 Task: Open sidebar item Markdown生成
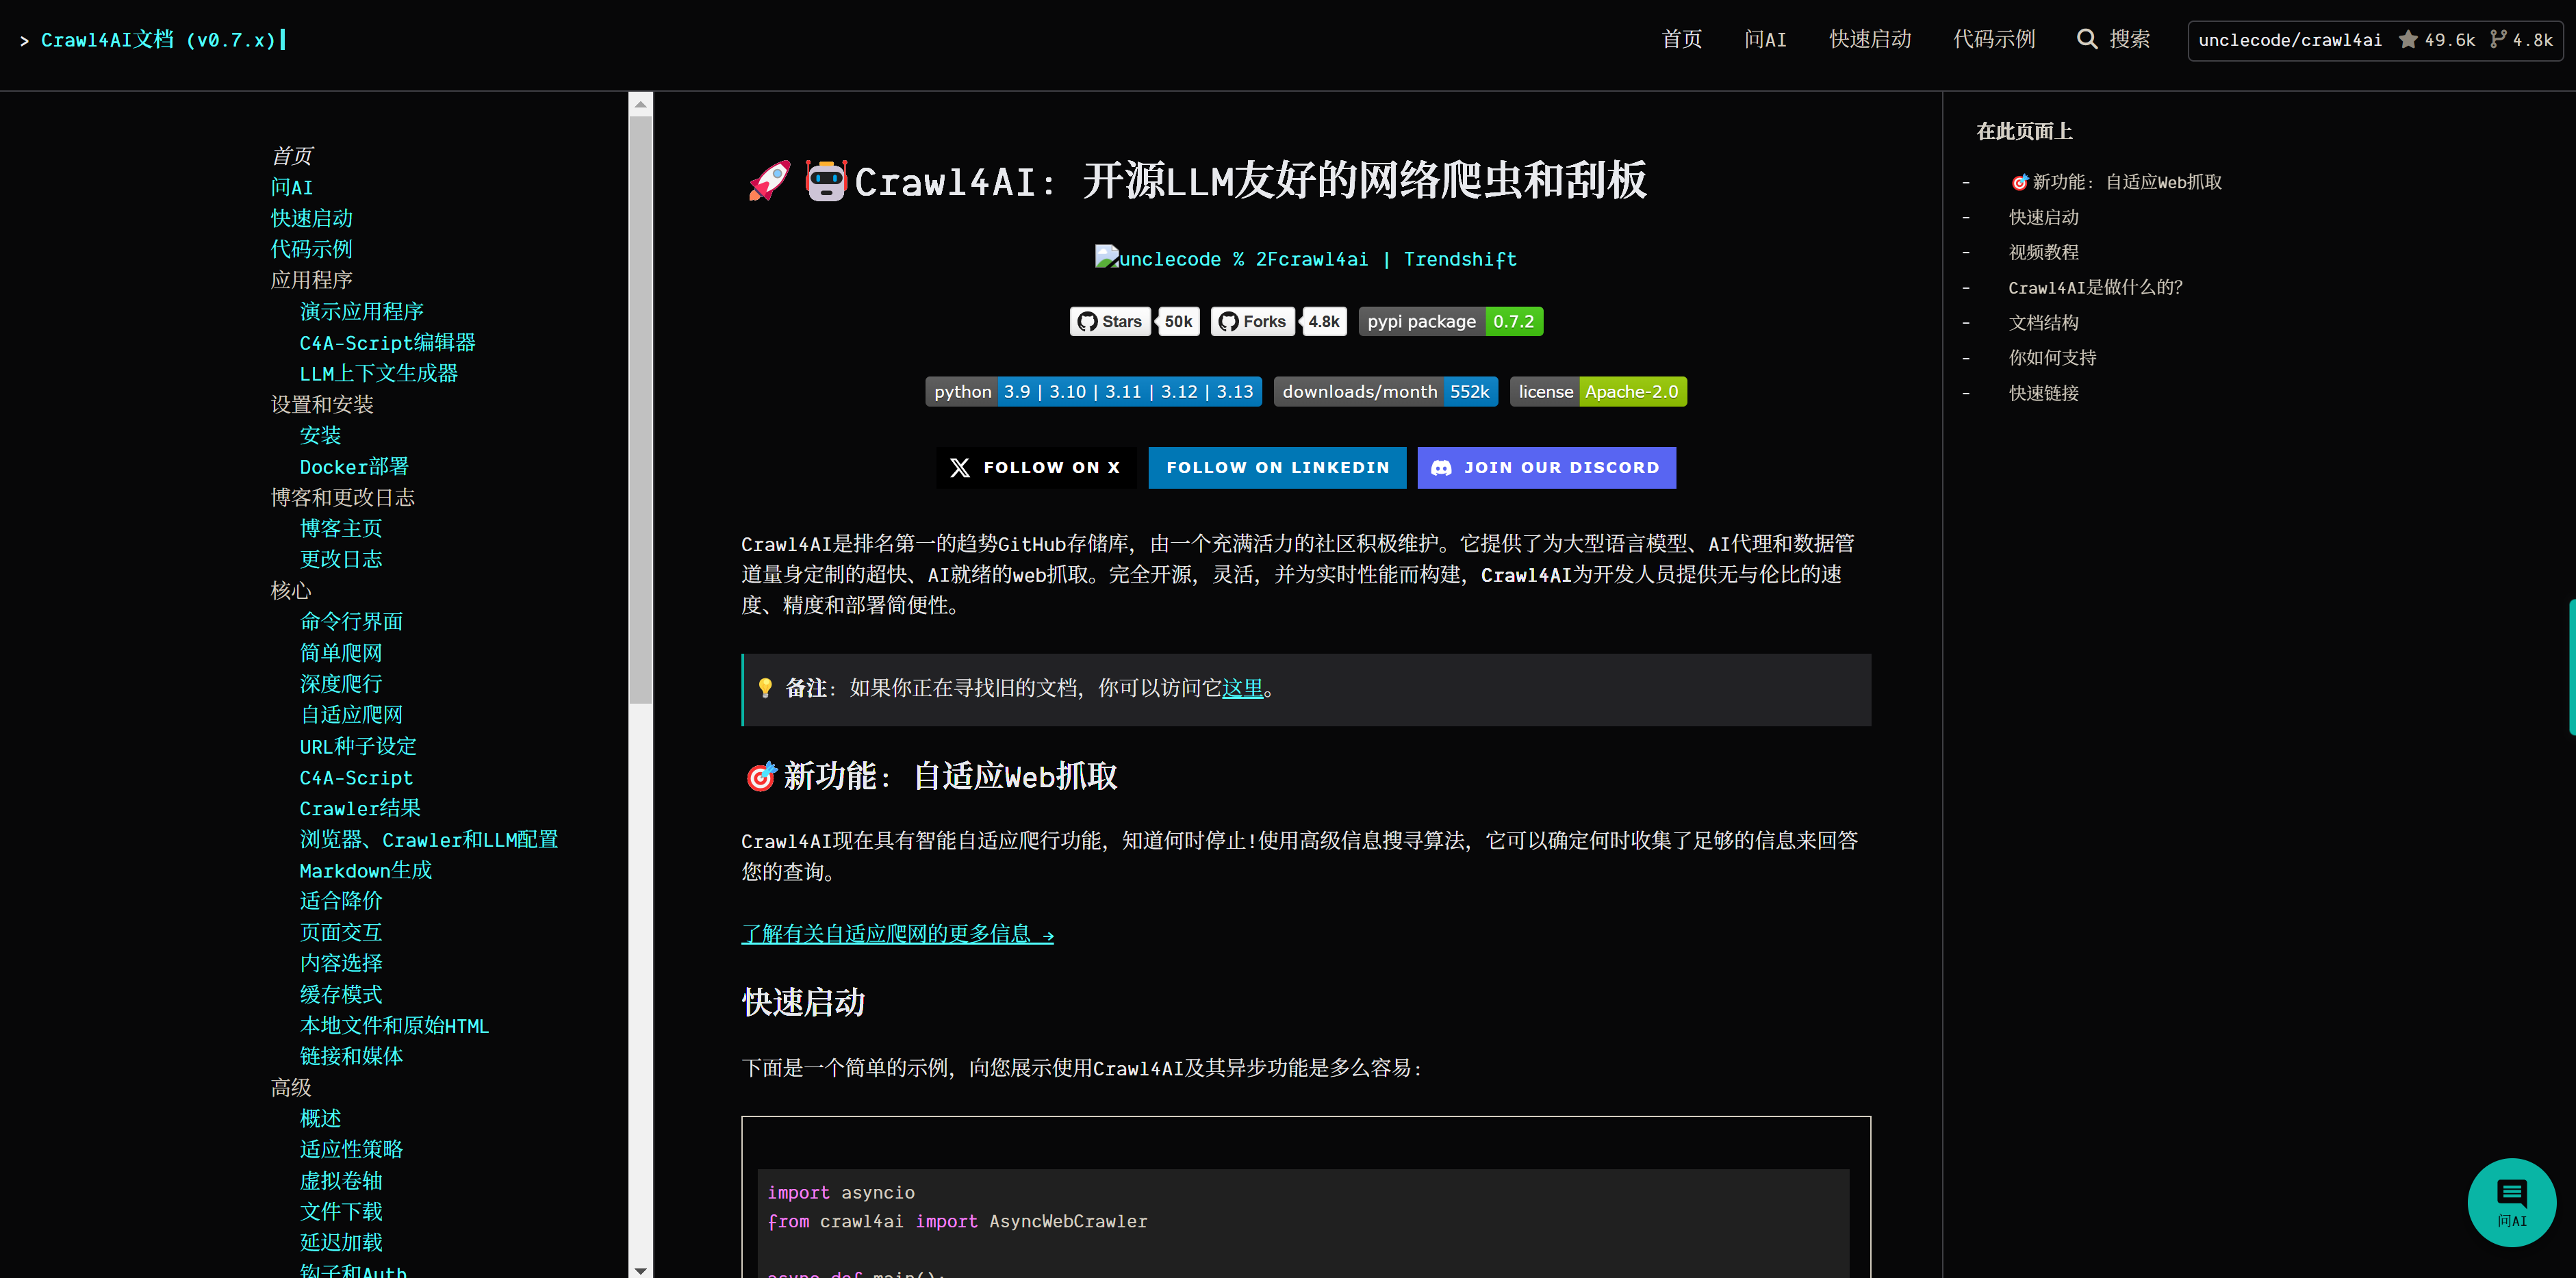(366, 870)
